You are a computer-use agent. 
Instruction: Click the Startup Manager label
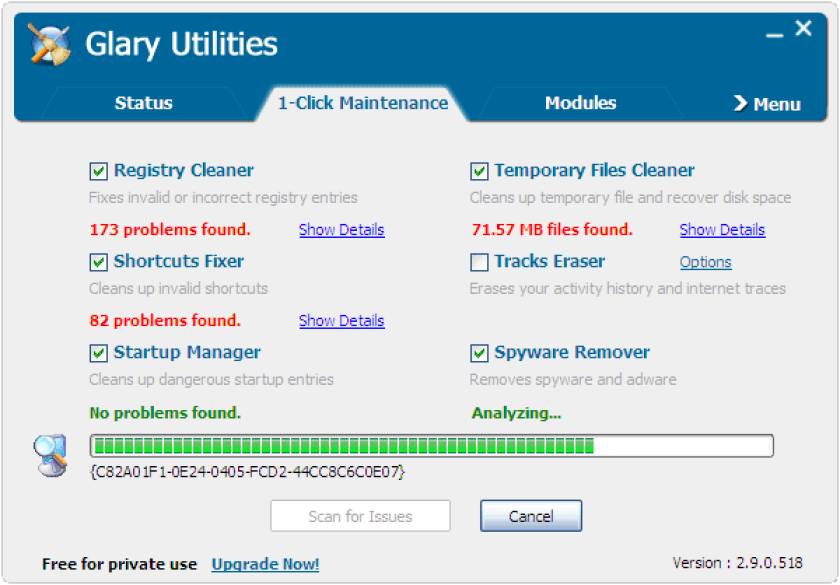(187, 352)
